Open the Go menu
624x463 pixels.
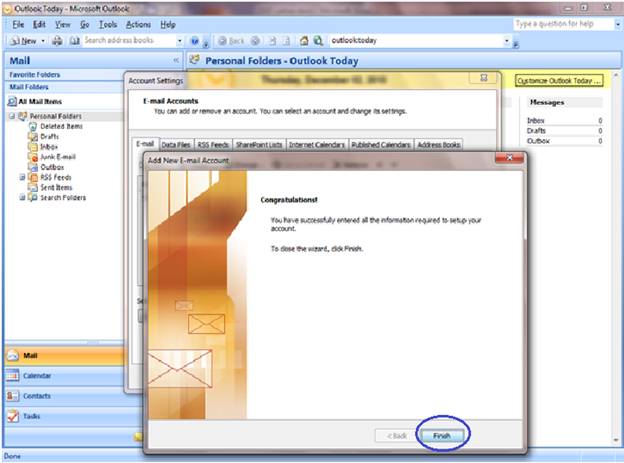84,24
